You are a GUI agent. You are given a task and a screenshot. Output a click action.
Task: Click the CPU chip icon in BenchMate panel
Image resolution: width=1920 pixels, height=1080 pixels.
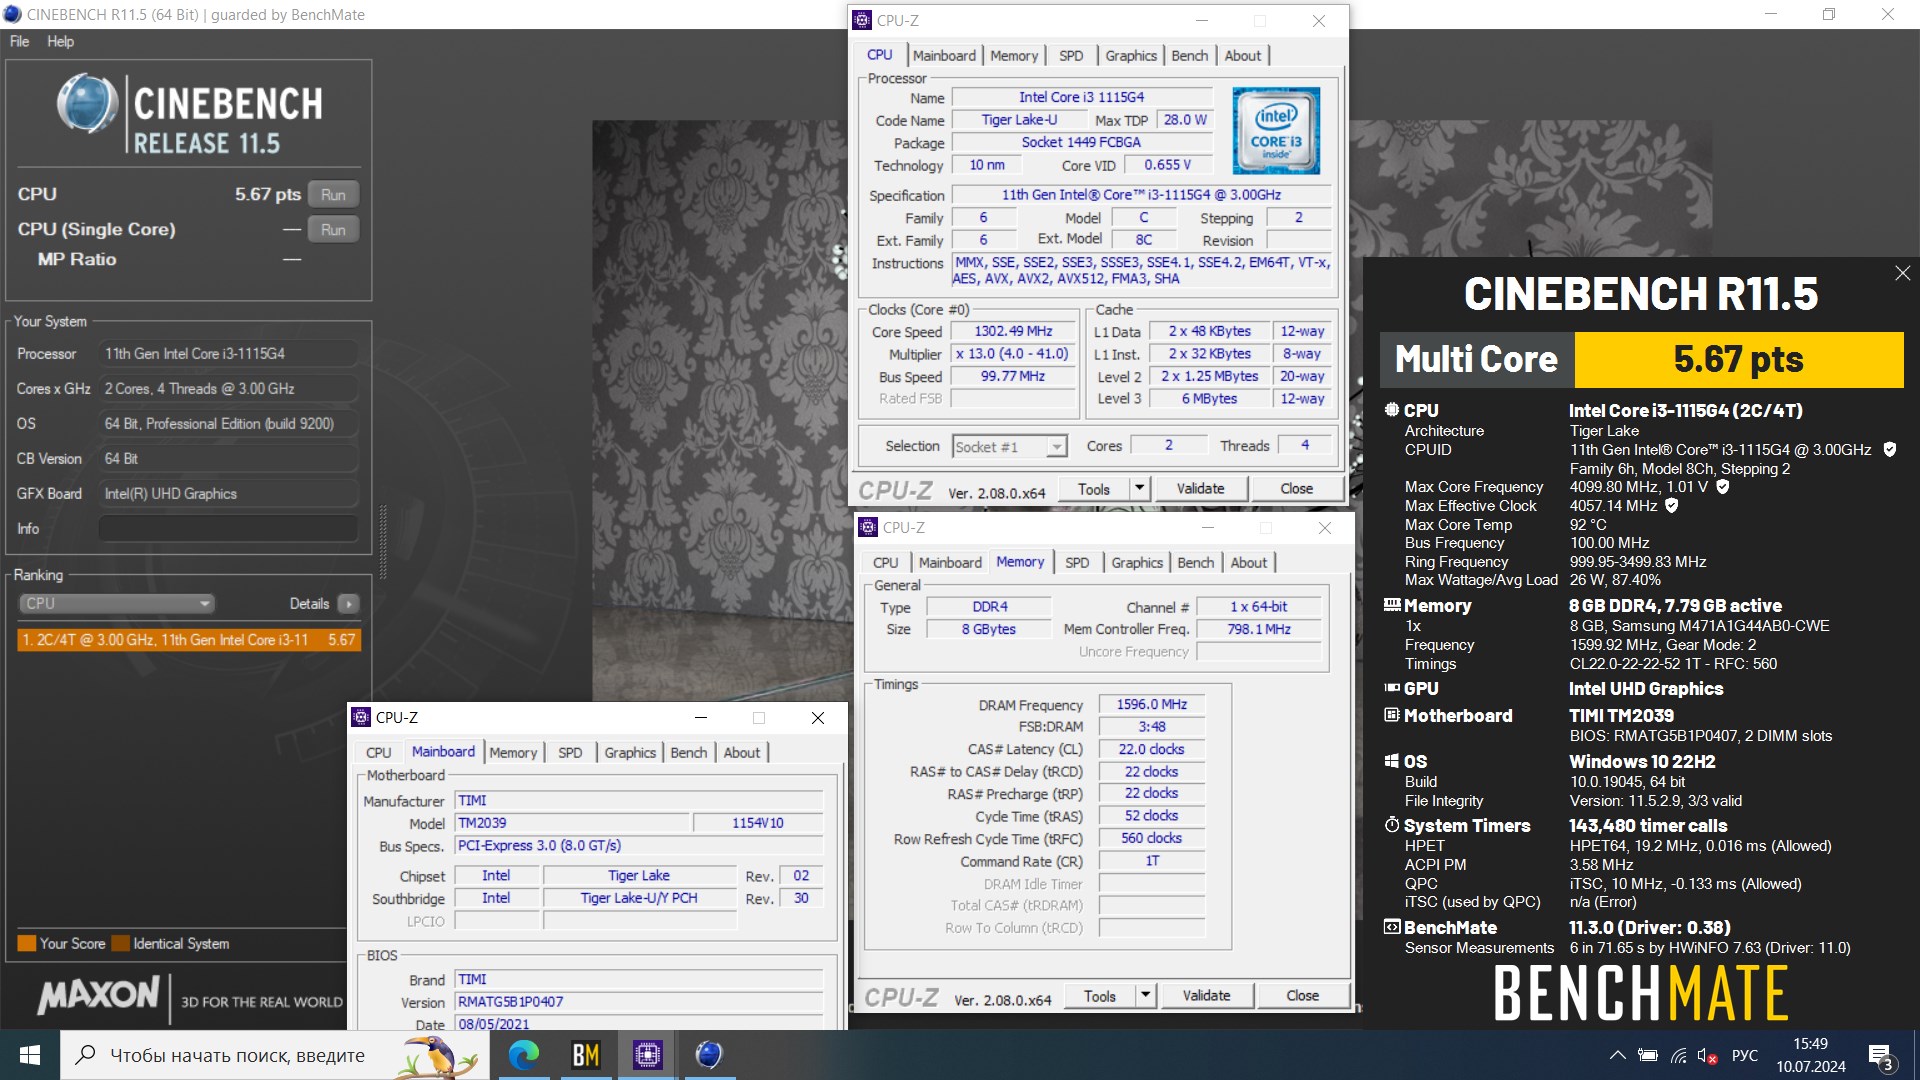point(1391,410)
